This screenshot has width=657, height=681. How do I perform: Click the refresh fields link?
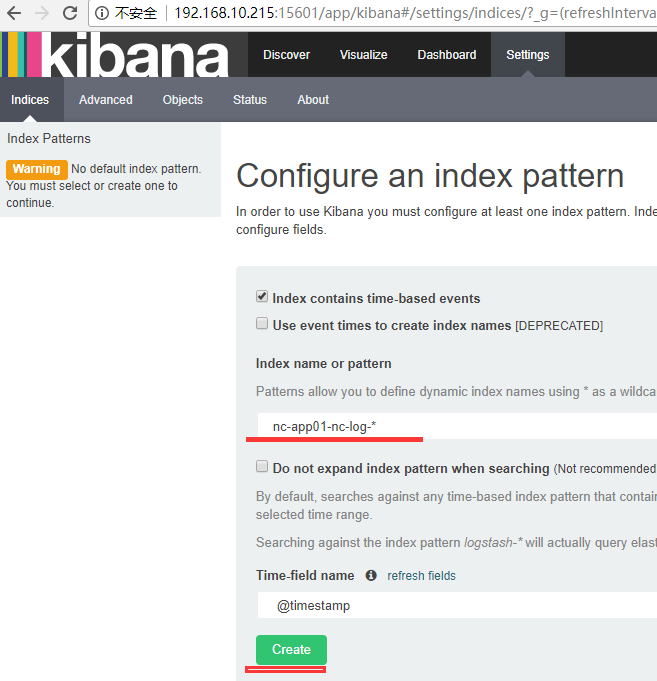pos(421,576)
